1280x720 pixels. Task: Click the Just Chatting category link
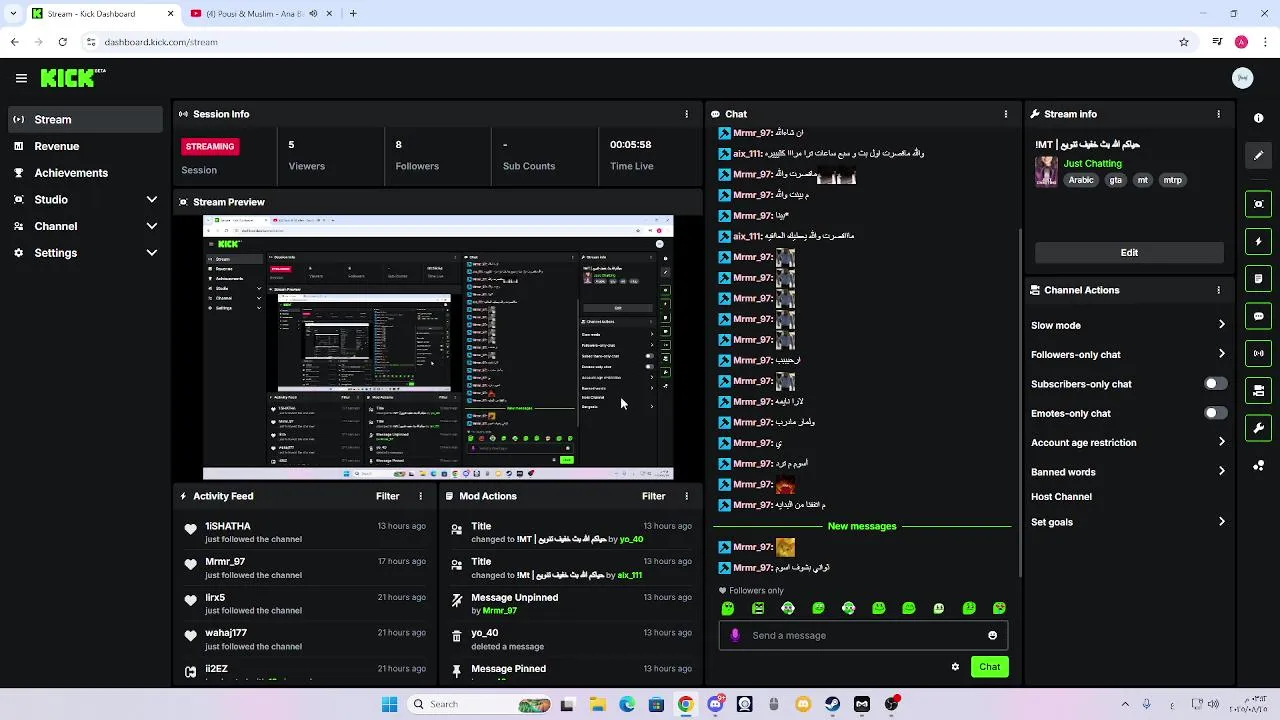(1092, 163)
